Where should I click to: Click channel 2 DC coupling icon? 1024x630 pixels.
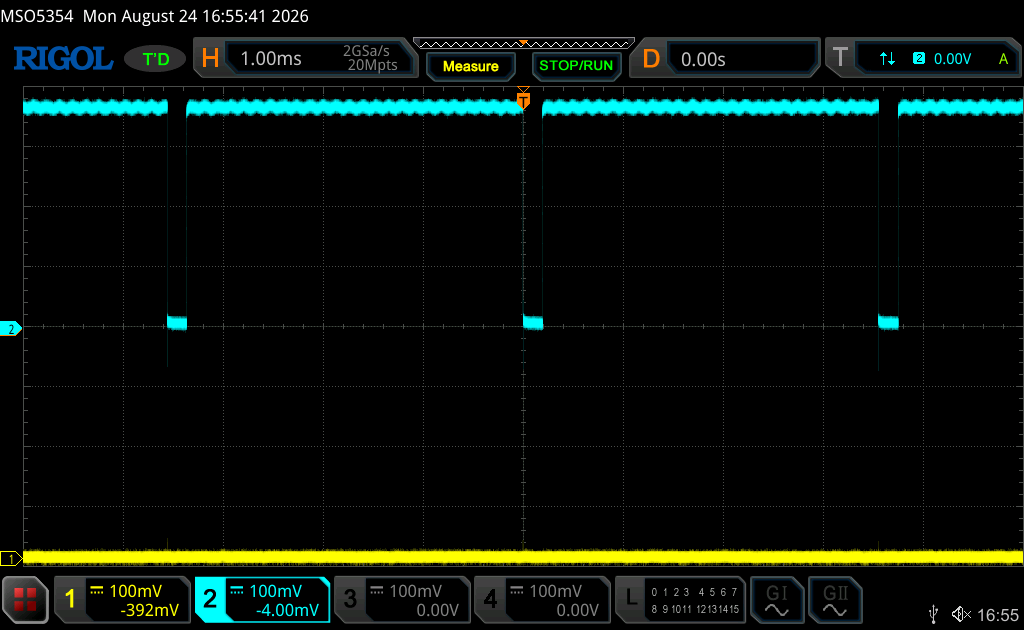point(236,590)
